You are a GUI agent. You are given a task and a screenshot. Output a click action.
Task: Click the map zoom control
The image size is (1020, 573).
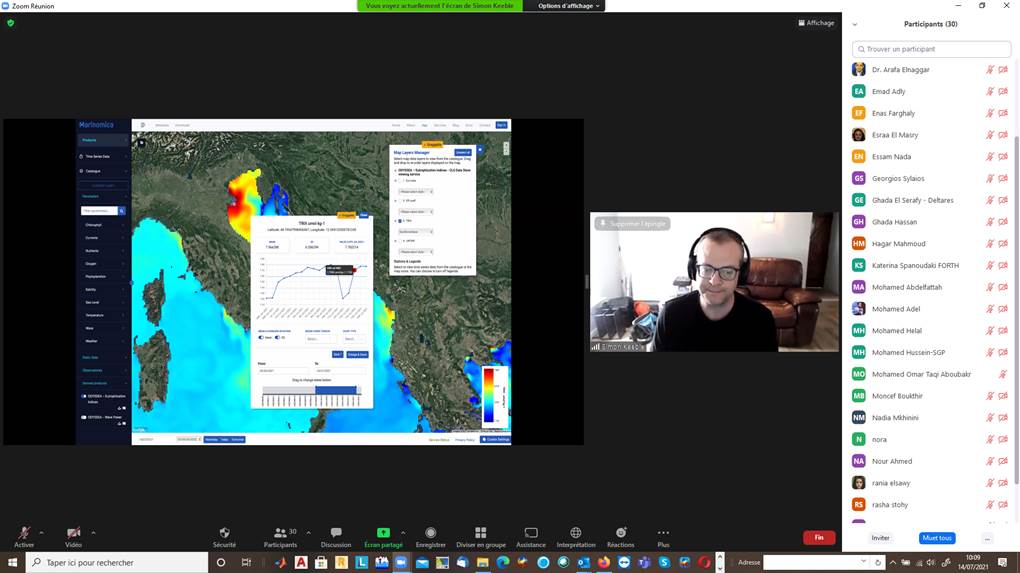click(x=506, y=149)
